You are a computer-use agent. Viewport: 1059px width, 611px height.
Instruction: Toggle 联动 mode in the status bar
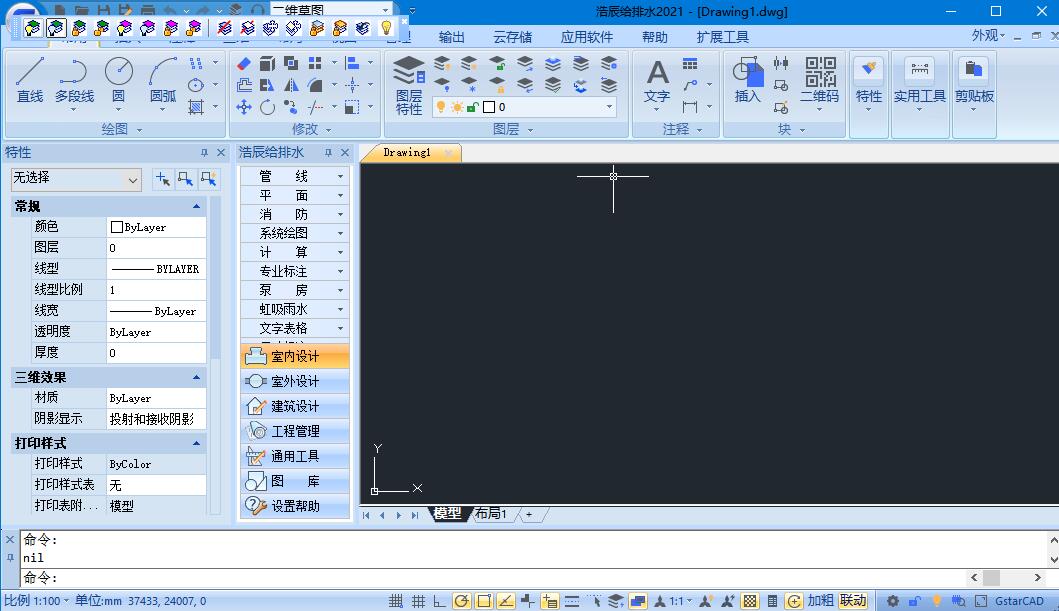tap(851, 600)
